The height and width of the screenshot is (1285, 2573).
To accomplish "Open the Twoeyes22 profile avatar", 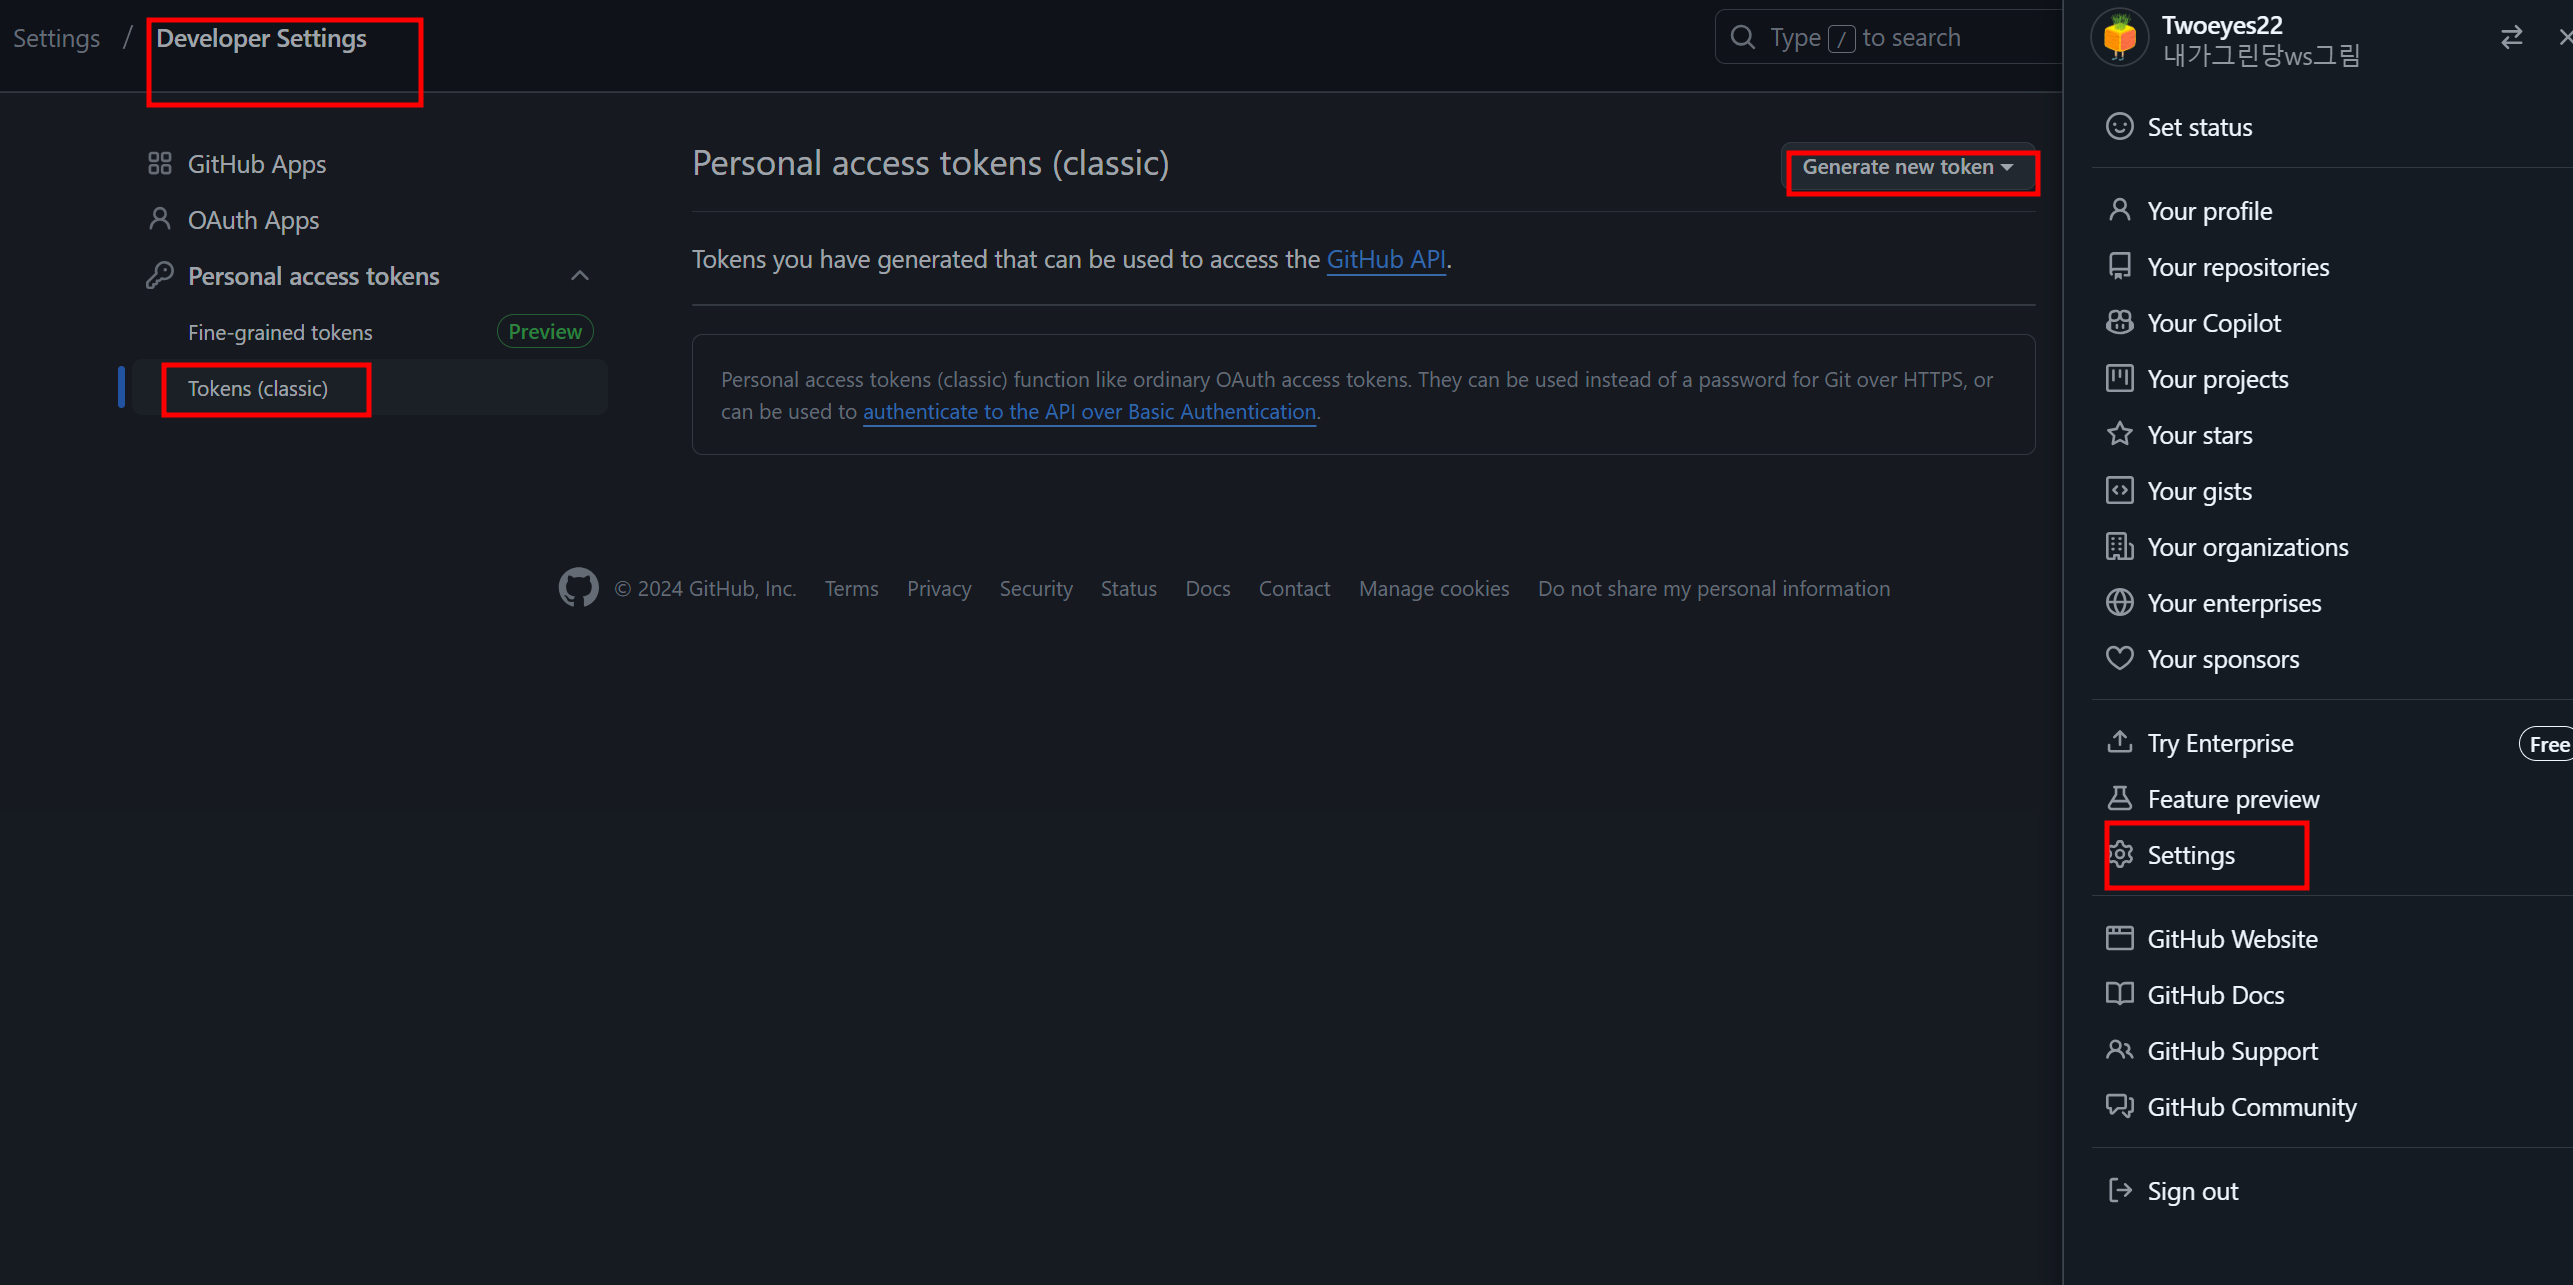I will coord(2120,38).
